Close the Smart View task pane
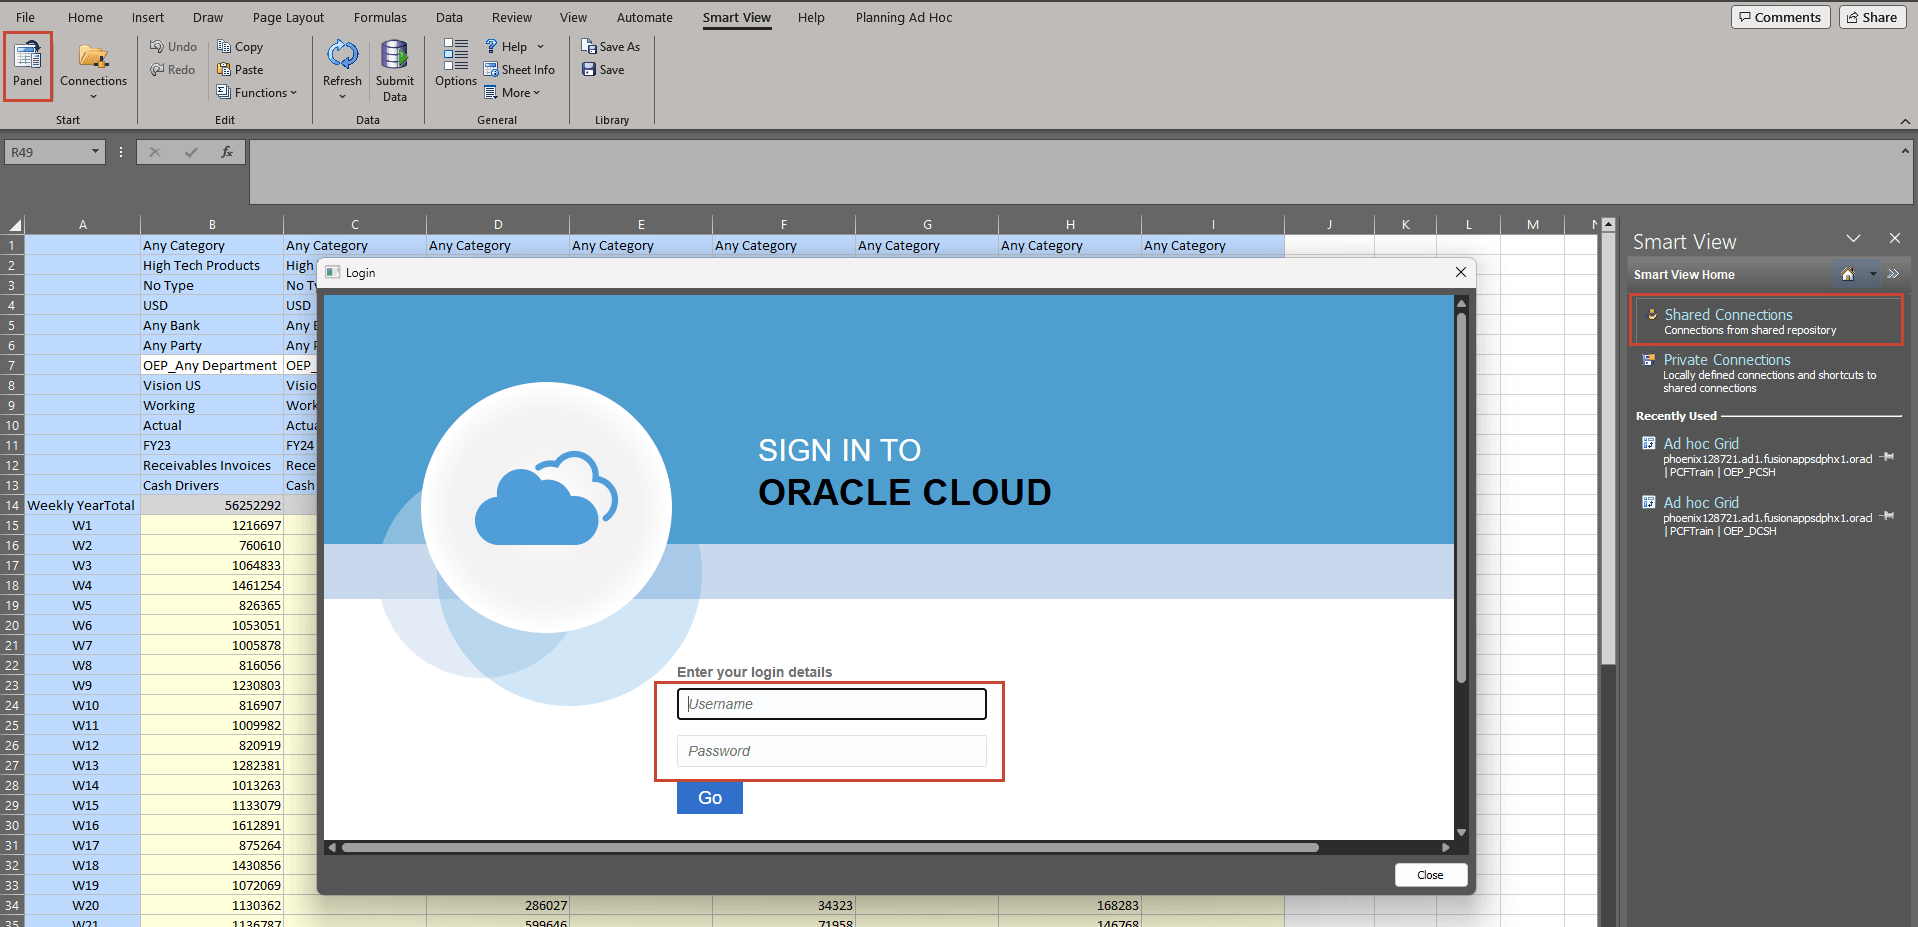The height and width of the screenshot is (927, 1918). click(x=1895, y=238)
